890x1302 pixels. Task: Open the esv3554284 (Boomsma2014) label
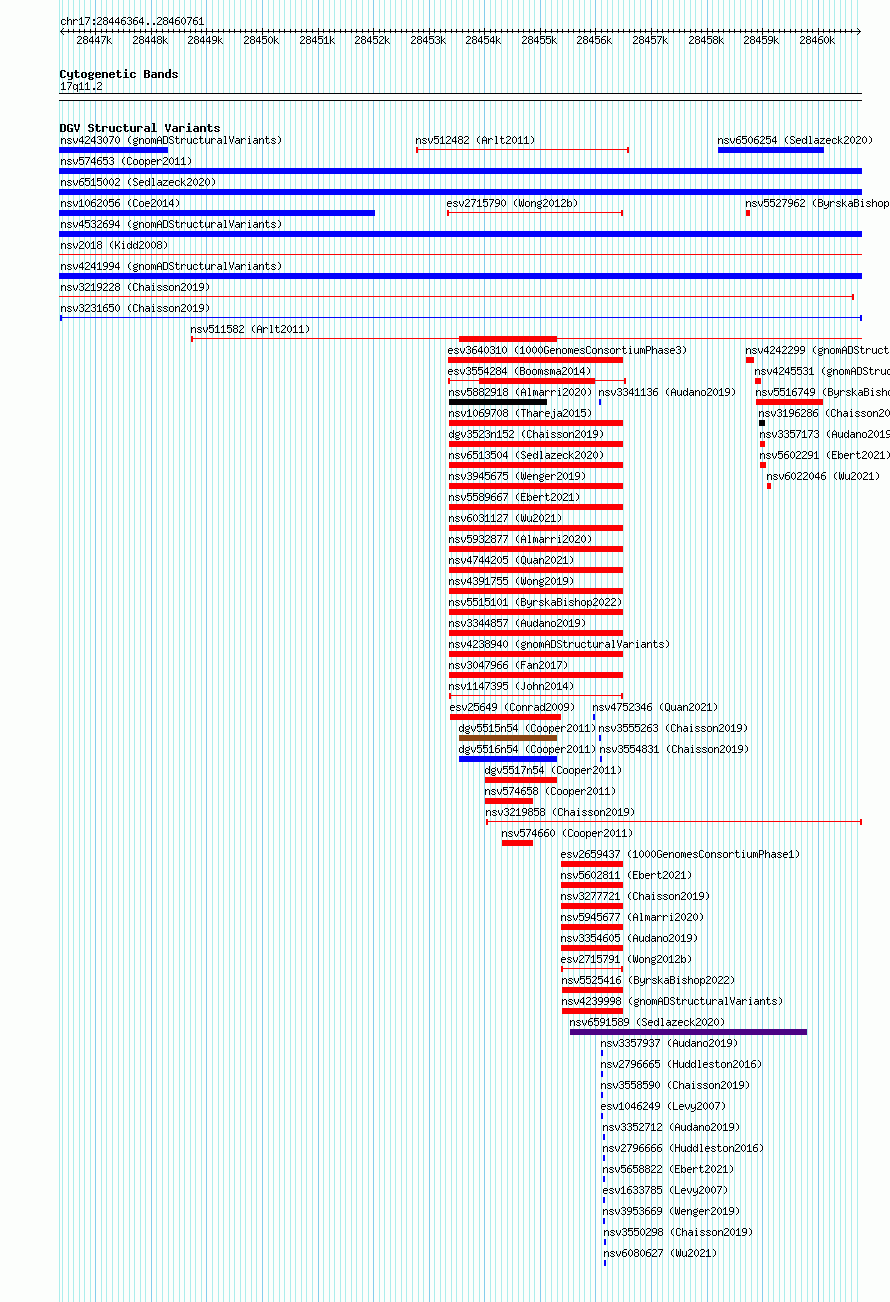pyautogui.click(x=519, y=371)
